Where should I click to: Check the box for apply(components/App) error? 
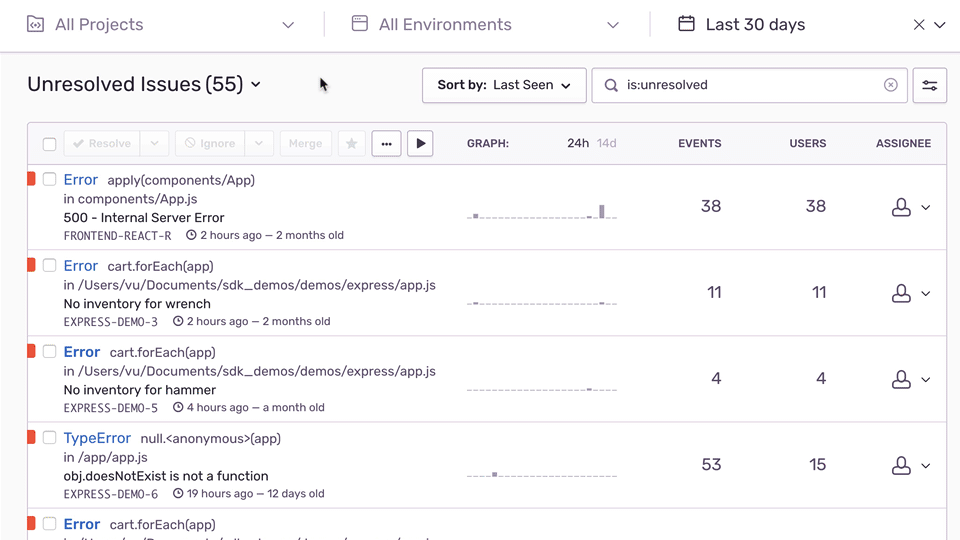coord(49,180)
